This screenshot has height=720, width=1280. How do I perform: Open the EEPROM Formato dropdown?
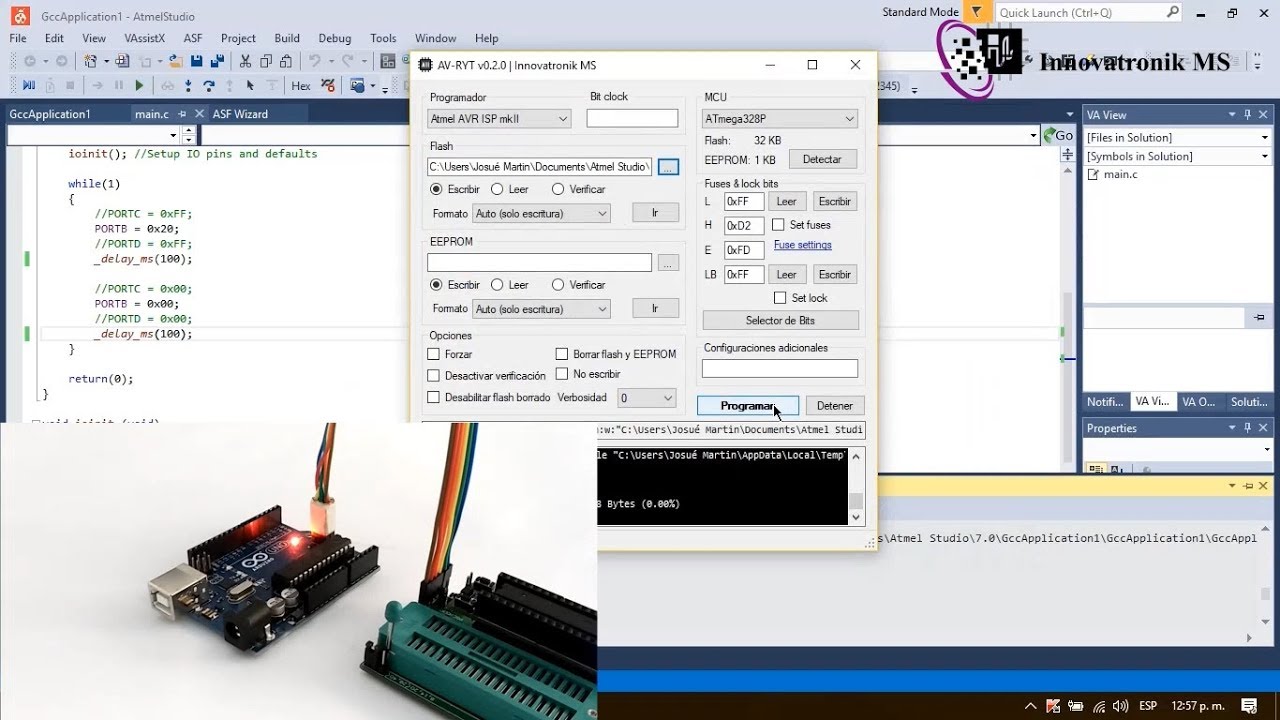click(541, 309)
